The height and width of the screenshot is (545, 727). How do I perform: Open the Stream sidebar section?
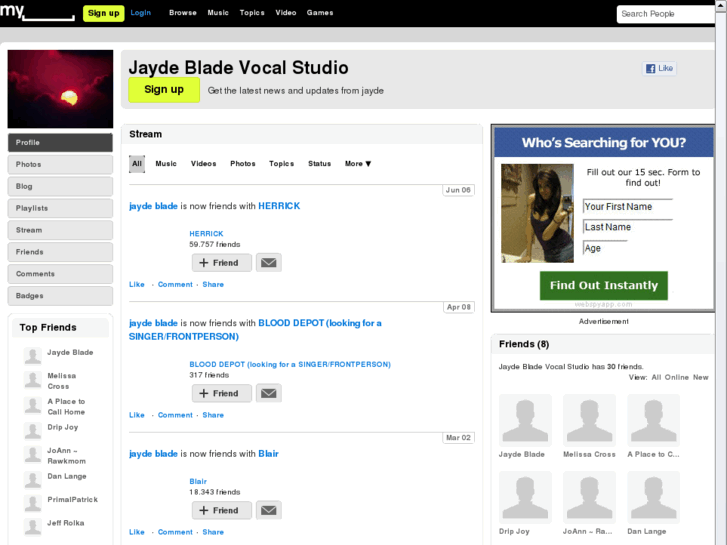tap(60, 230)
